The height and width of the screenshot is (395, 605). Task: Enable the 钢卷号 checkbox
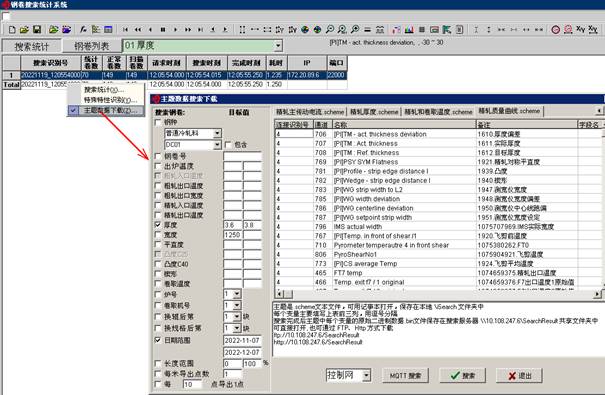tap(158, 156)
